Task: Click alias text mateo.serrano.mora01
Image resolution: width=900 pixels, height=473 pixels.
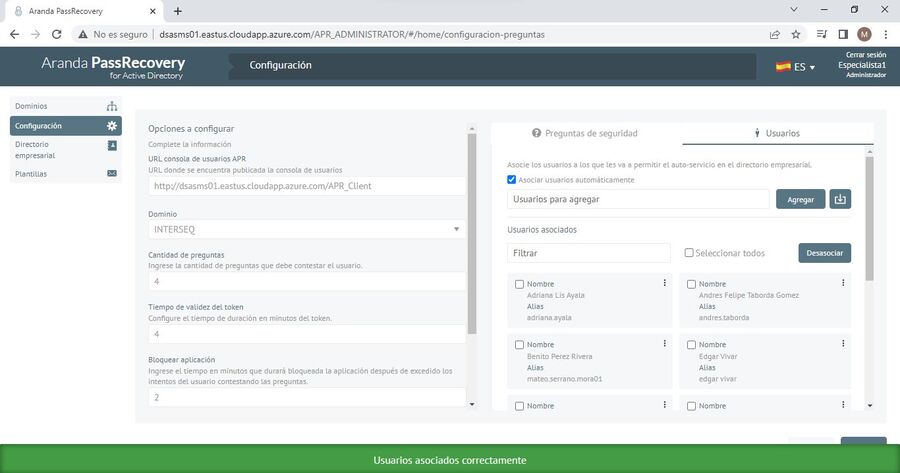Action: point(564,379)
